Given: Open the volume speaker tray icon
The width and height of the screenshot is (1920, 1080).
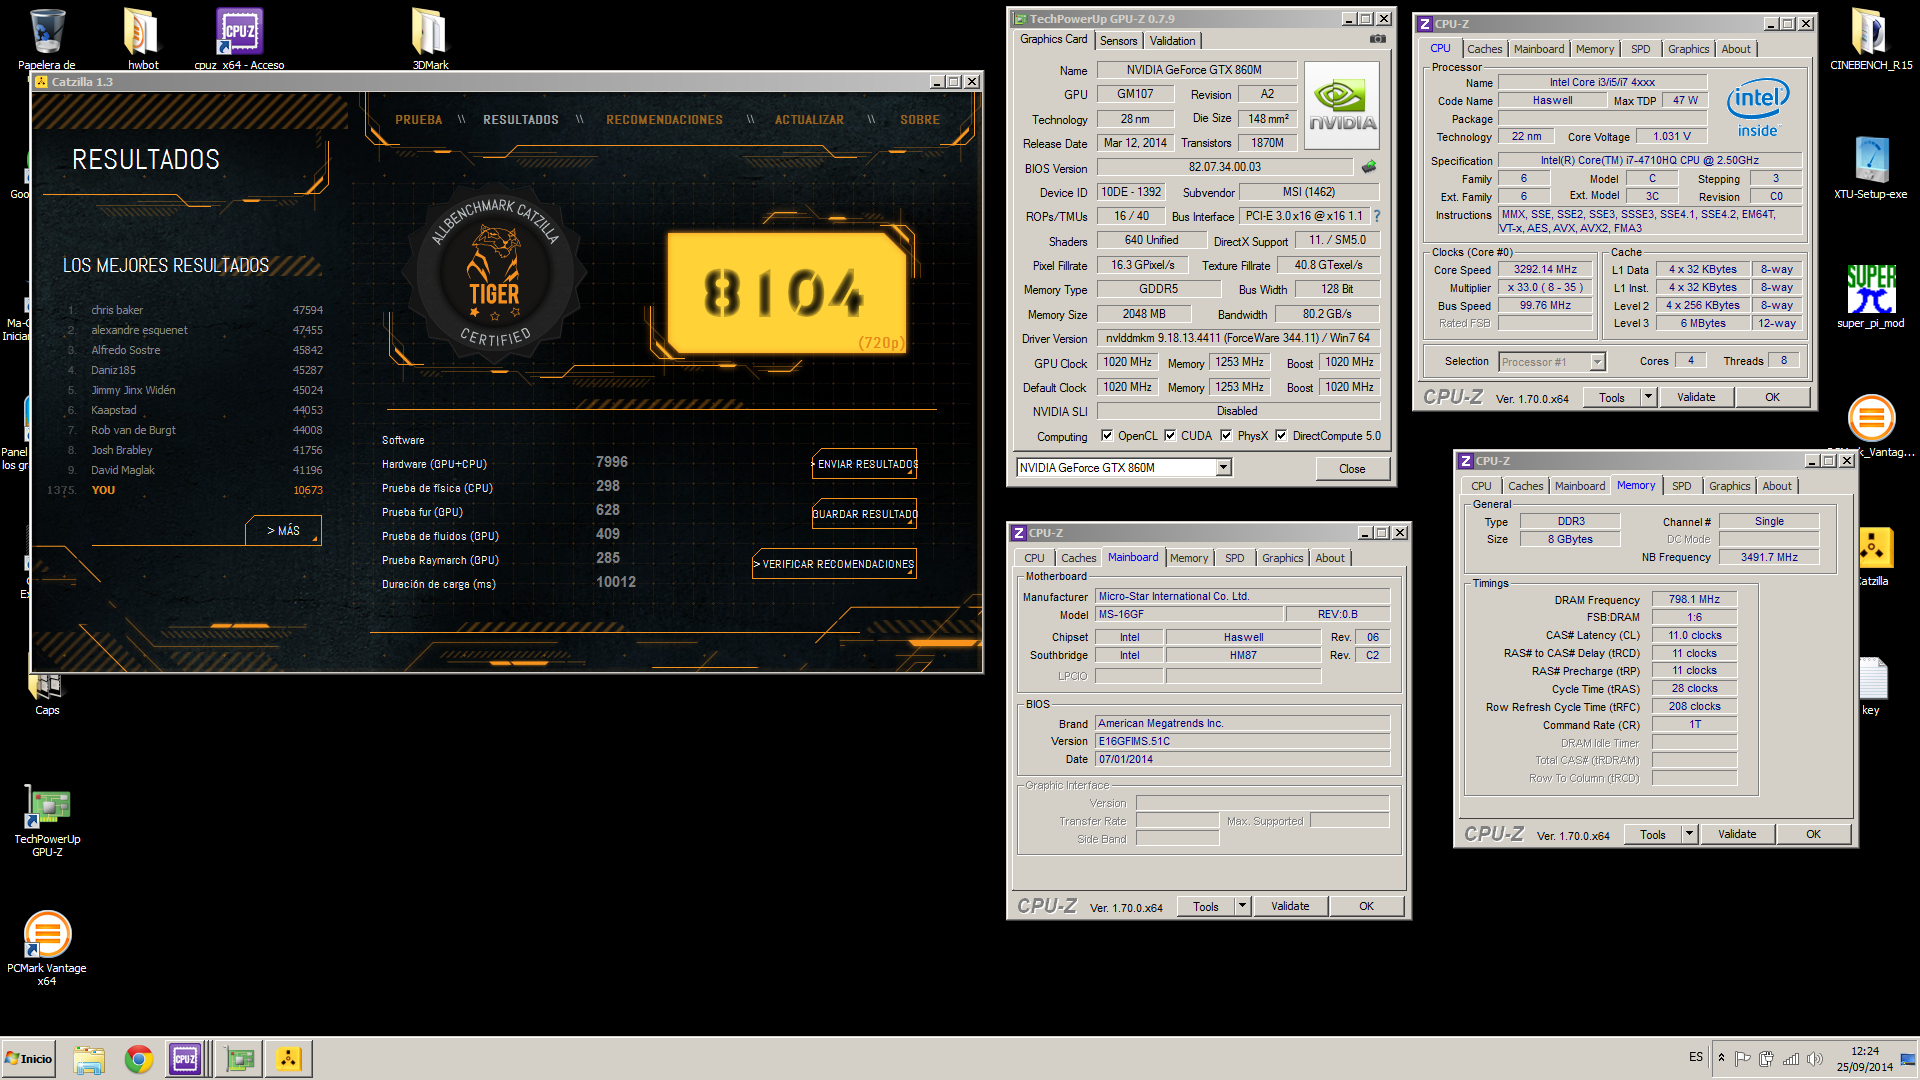Looking at the screenshot, I should [1815, 1059].
